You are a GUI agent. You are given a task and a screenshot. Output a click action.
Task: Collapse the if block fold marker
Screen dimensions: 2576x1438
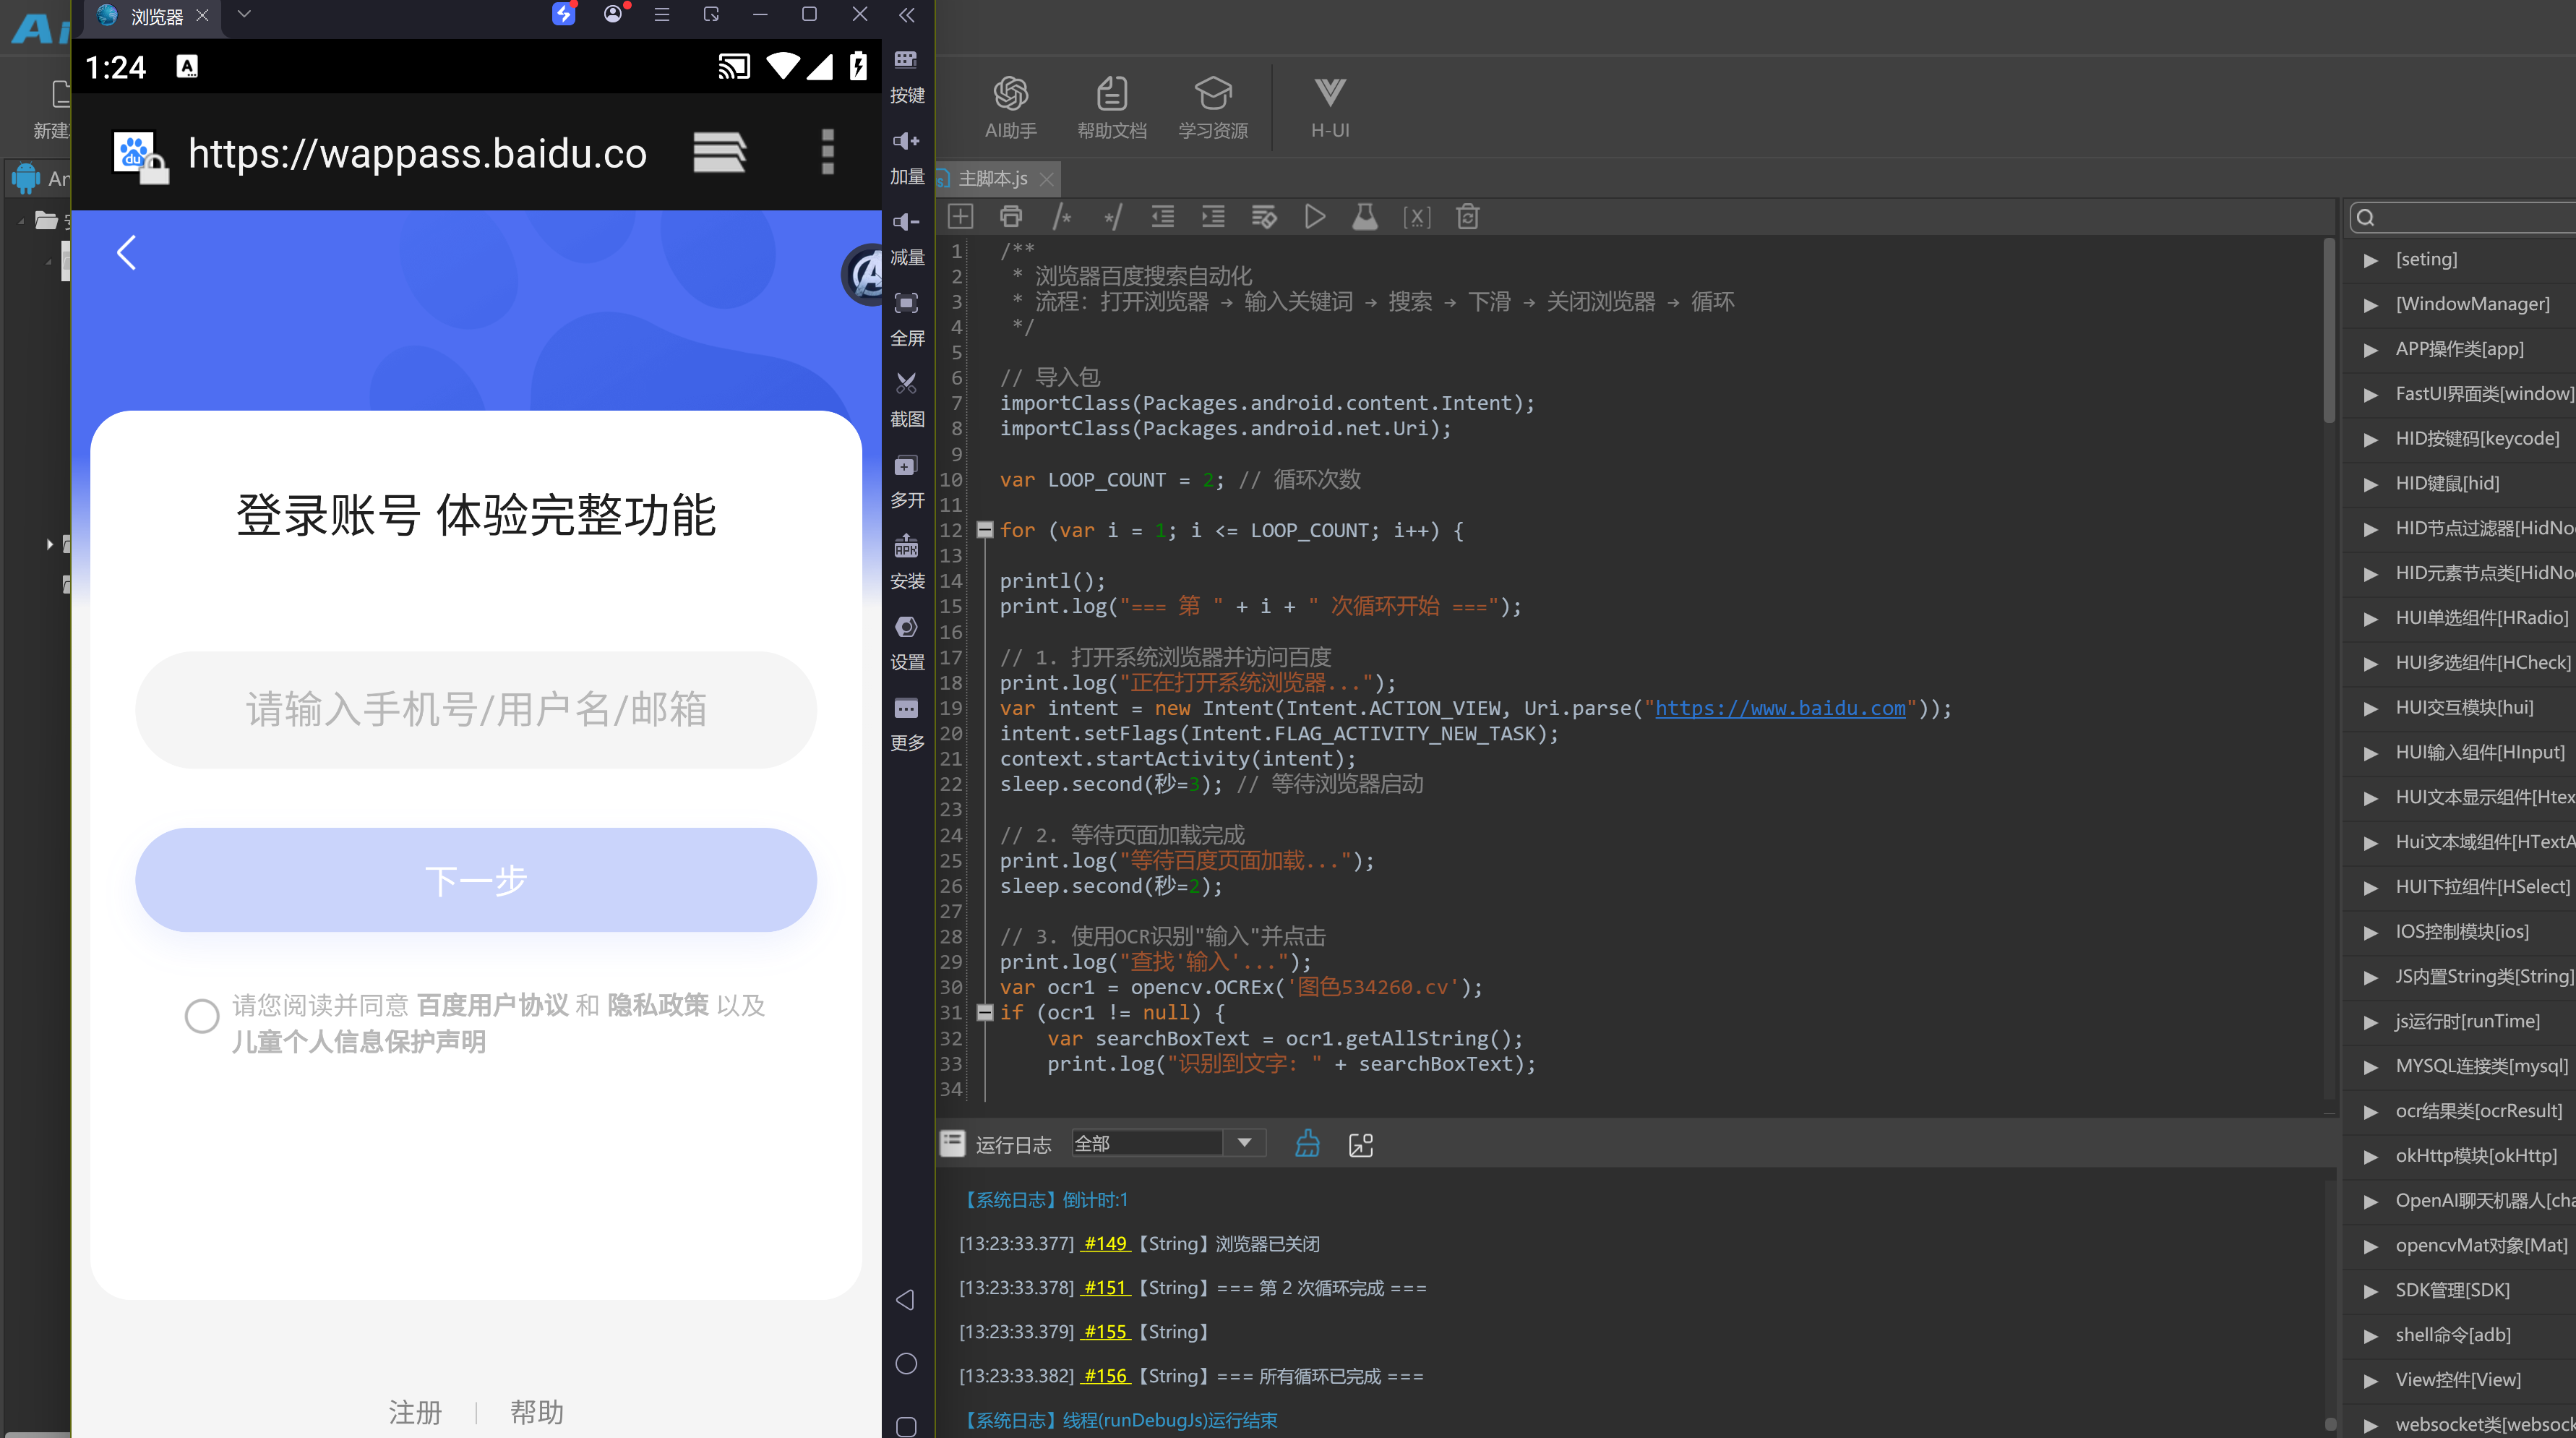click(x=984, y=1012)
